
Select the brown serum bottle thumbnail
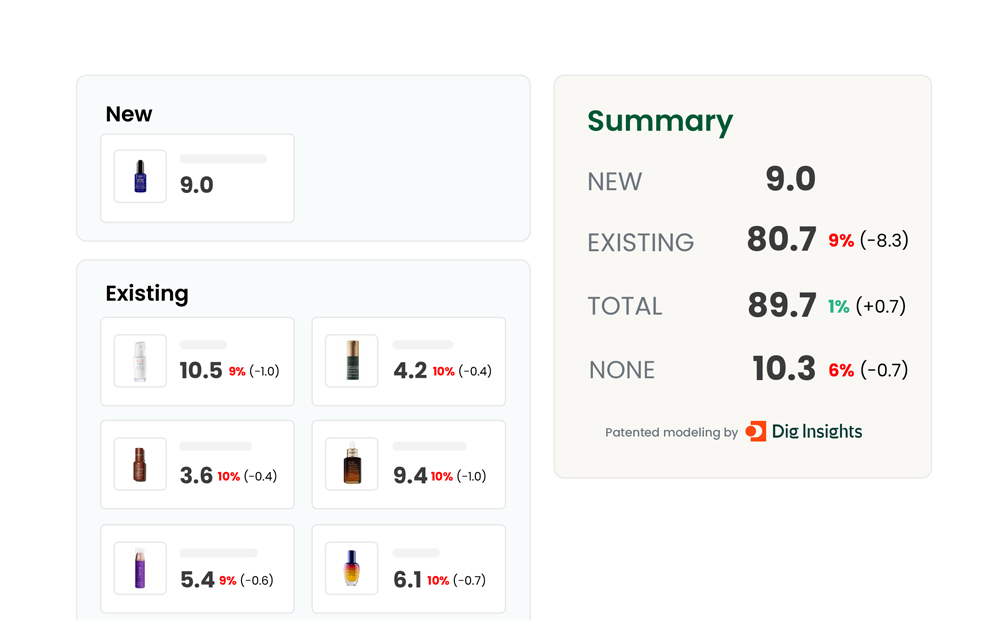140,465
